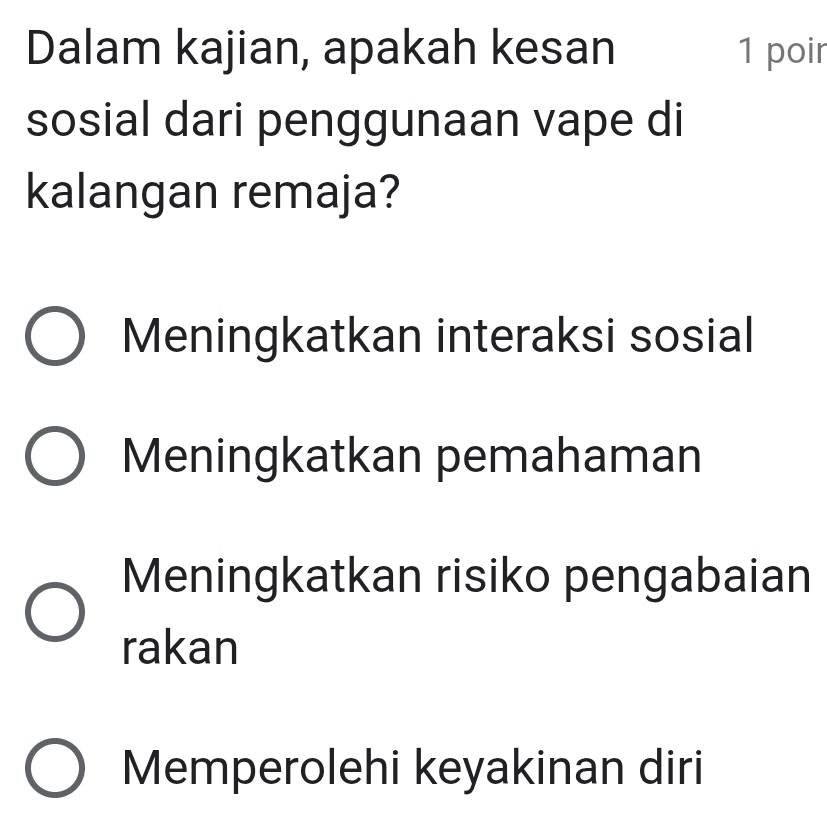
Task: Pick the 'Meningkatkan risiko pengabaian rakan' radio button
Action: click(54, 612)
